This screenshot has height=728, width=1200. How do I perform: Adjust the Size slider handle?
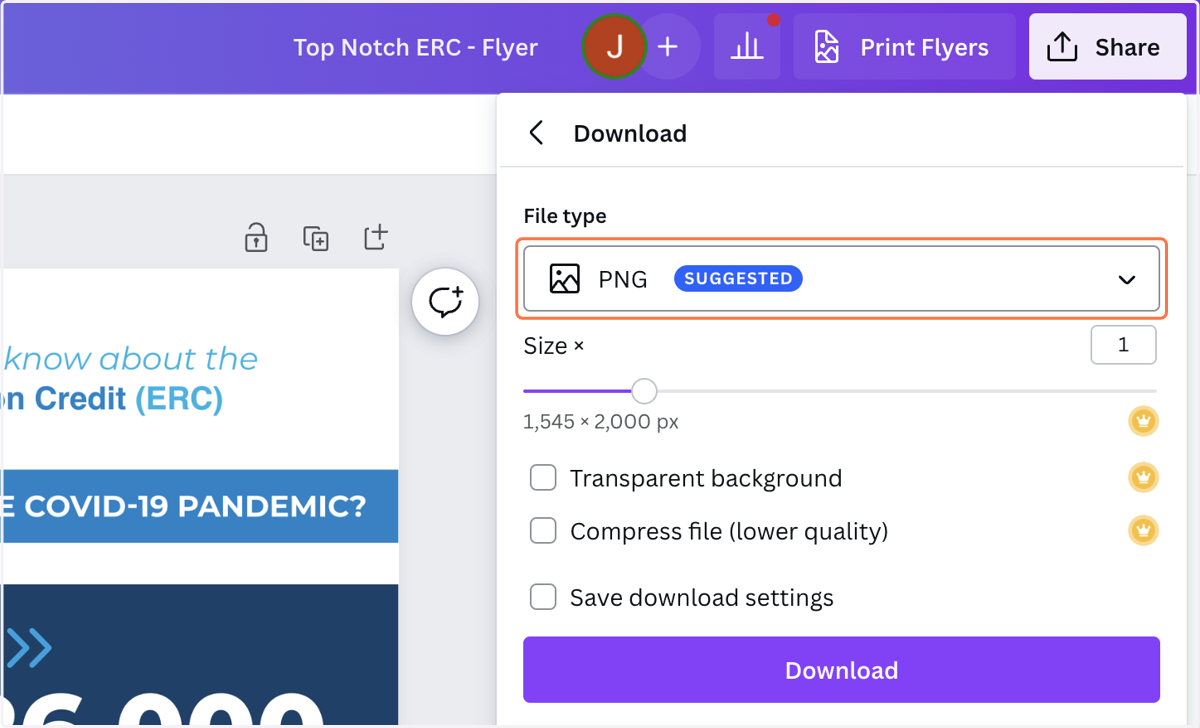click(x=644, y=391)
